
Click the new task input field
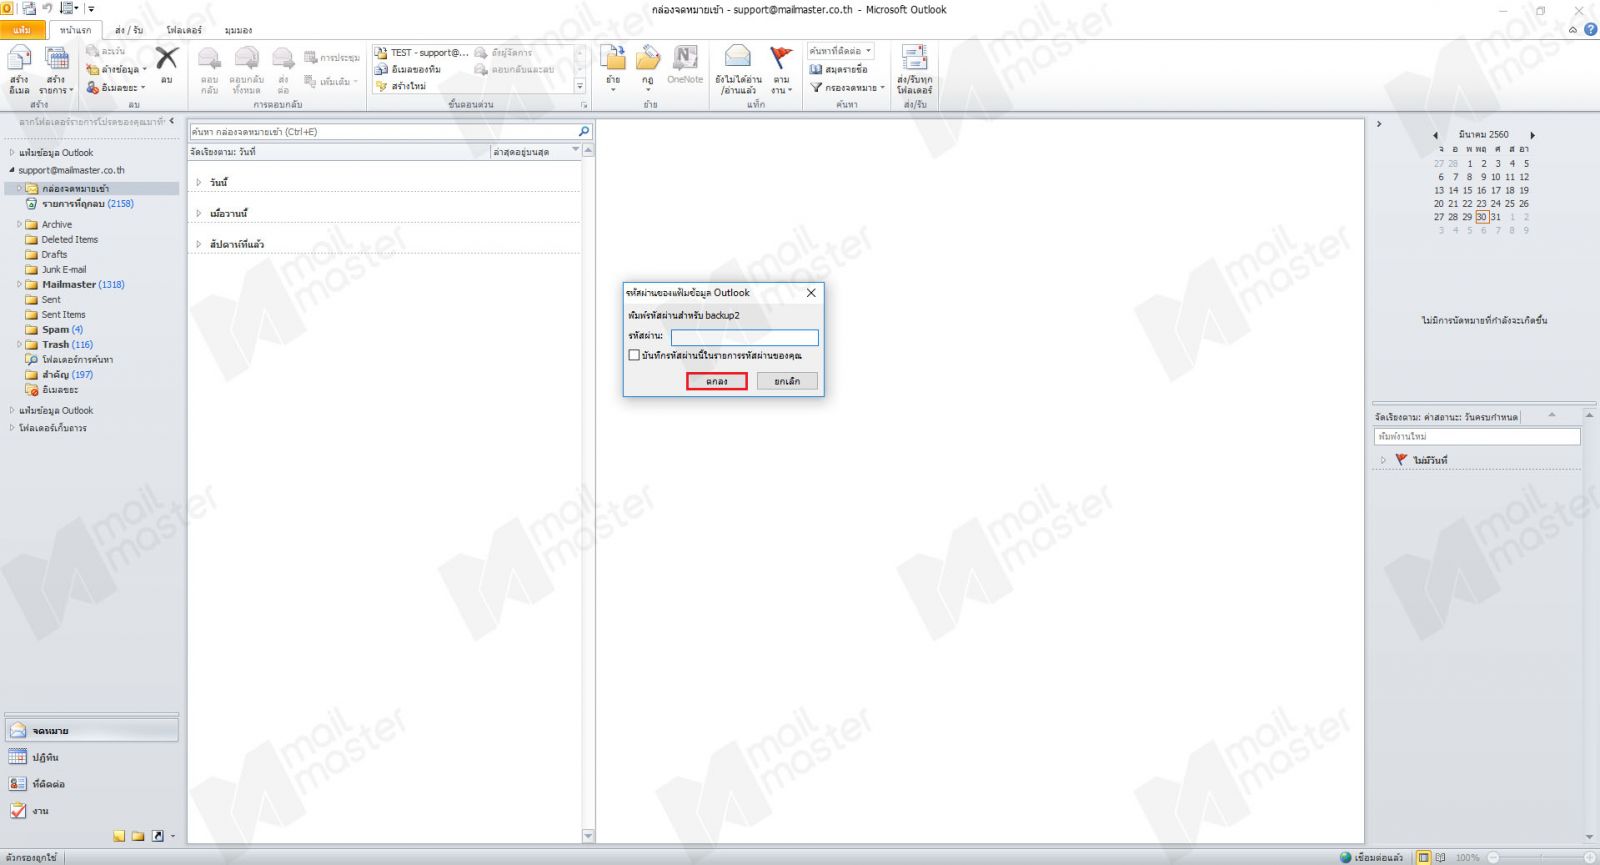coord(1477,436)
